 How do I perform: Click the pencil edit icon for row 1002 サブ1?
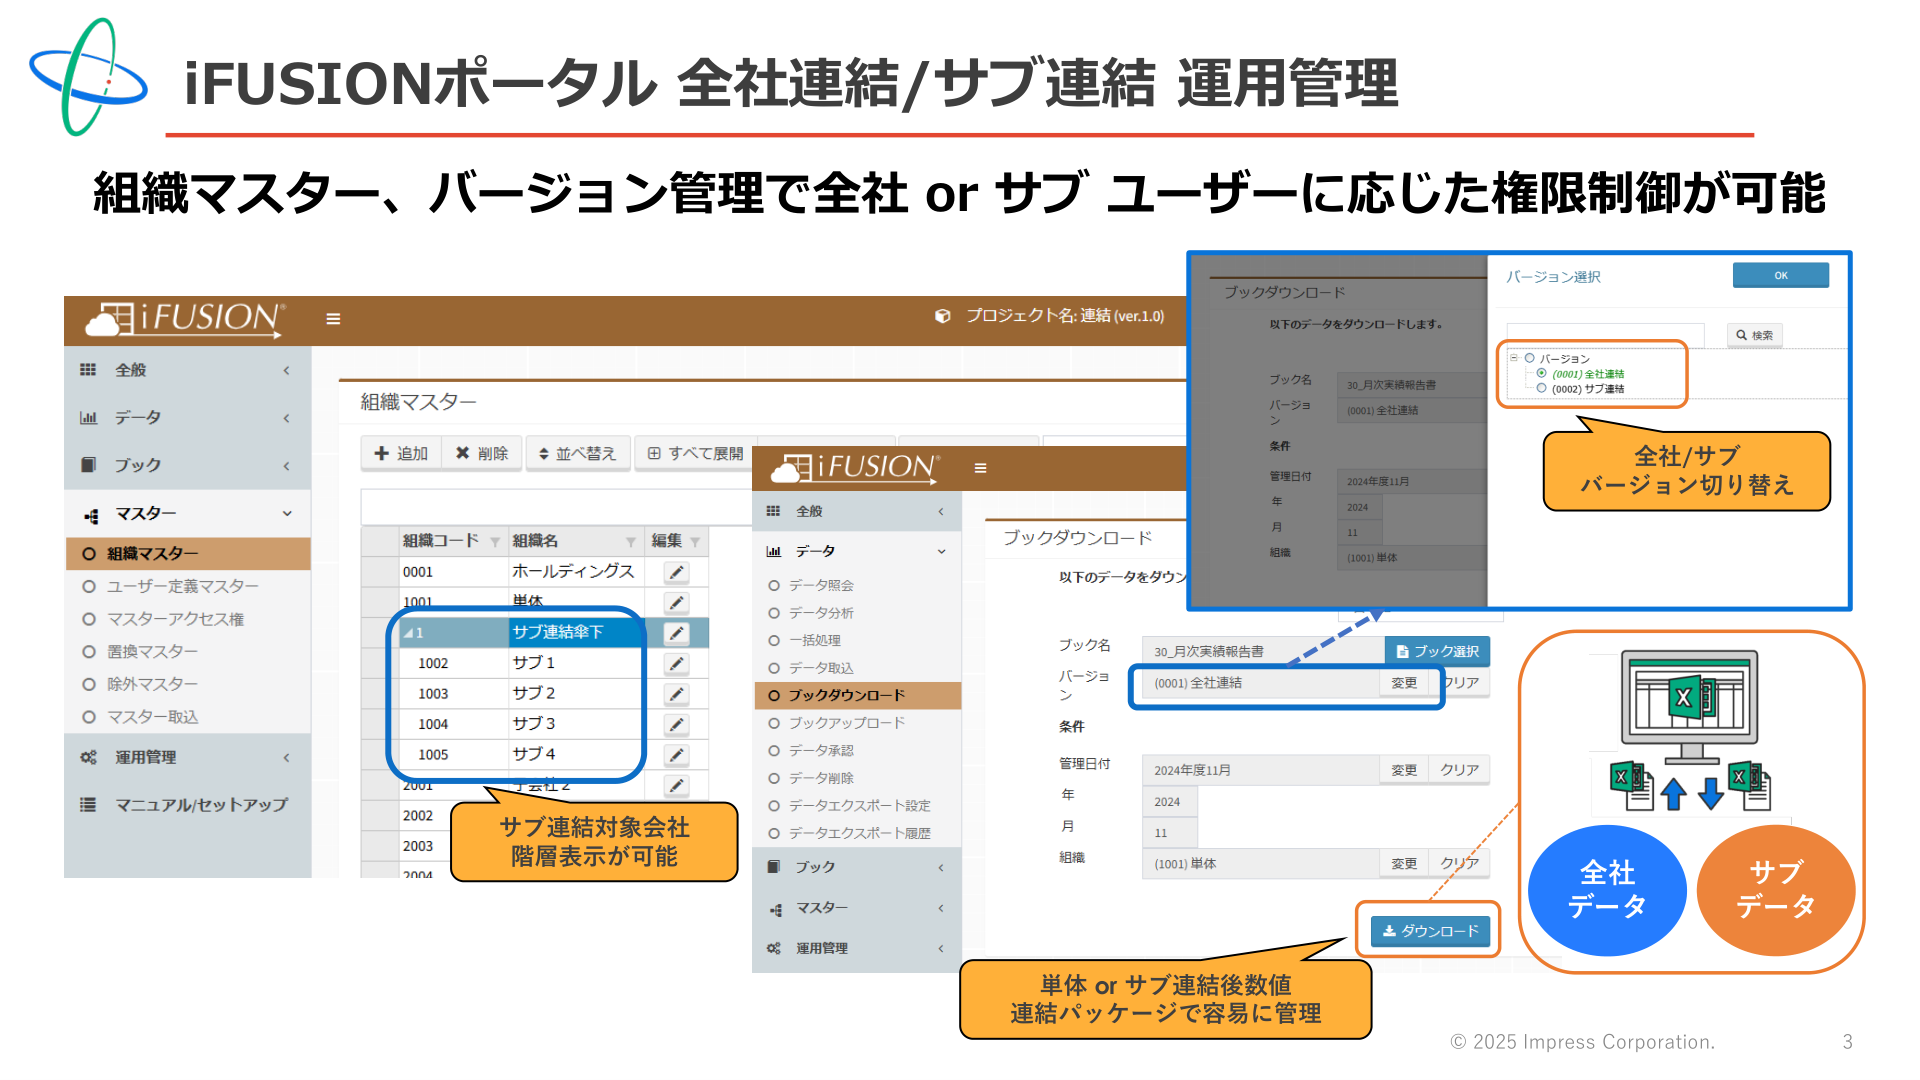677,664
